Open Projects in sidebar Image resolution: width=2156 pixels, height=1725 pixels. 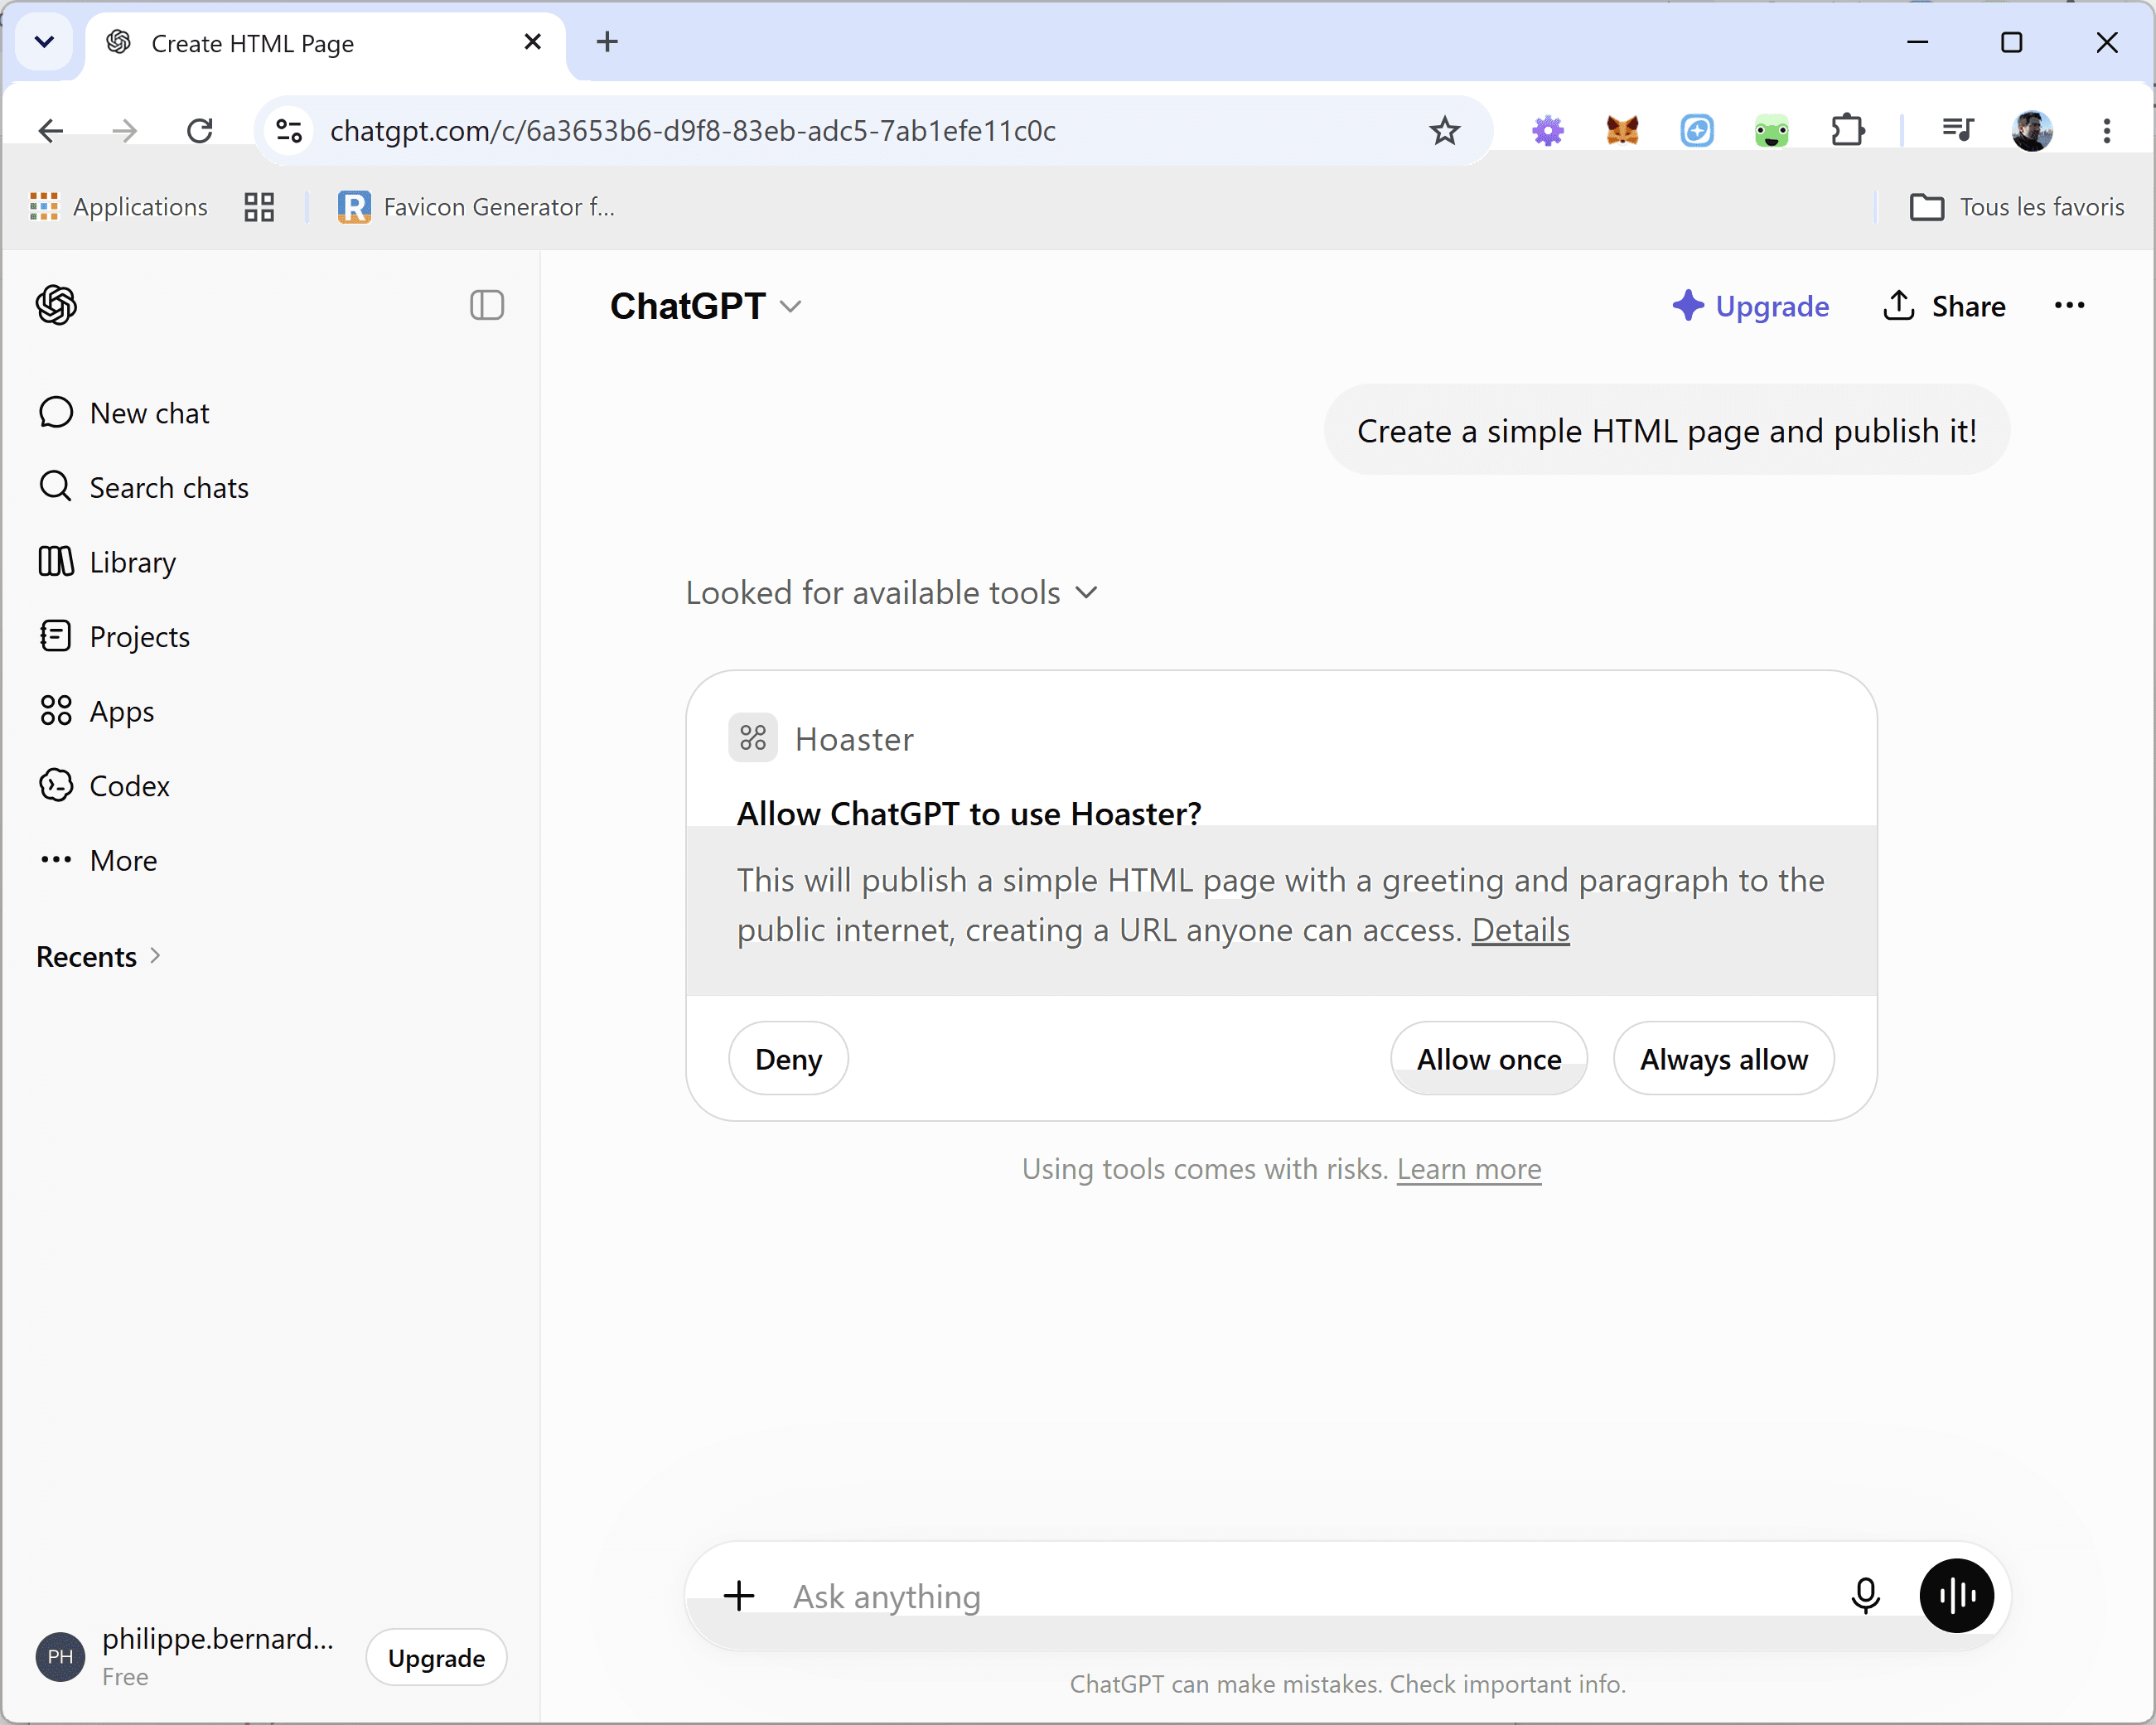[114, 636]
